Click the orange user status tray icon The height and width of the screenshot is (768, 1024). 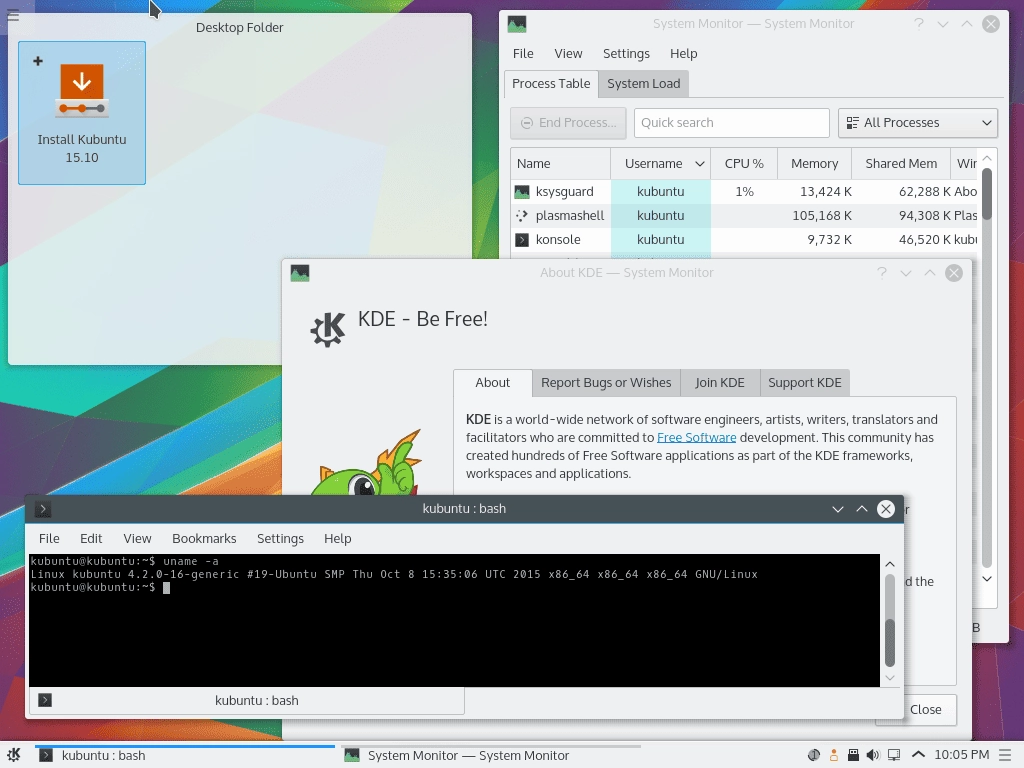pyautogui.click(x=833, y=755)
